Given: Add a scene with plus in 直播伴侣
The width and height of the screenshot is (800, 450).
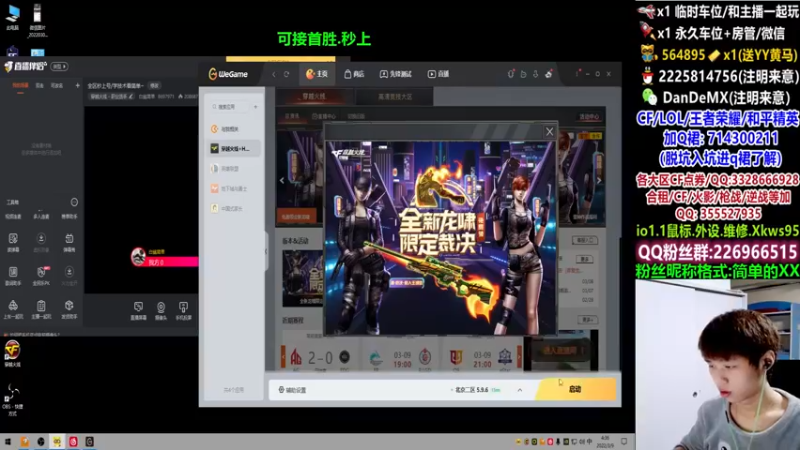Looking at the screenshot, I should pos(78,86).
